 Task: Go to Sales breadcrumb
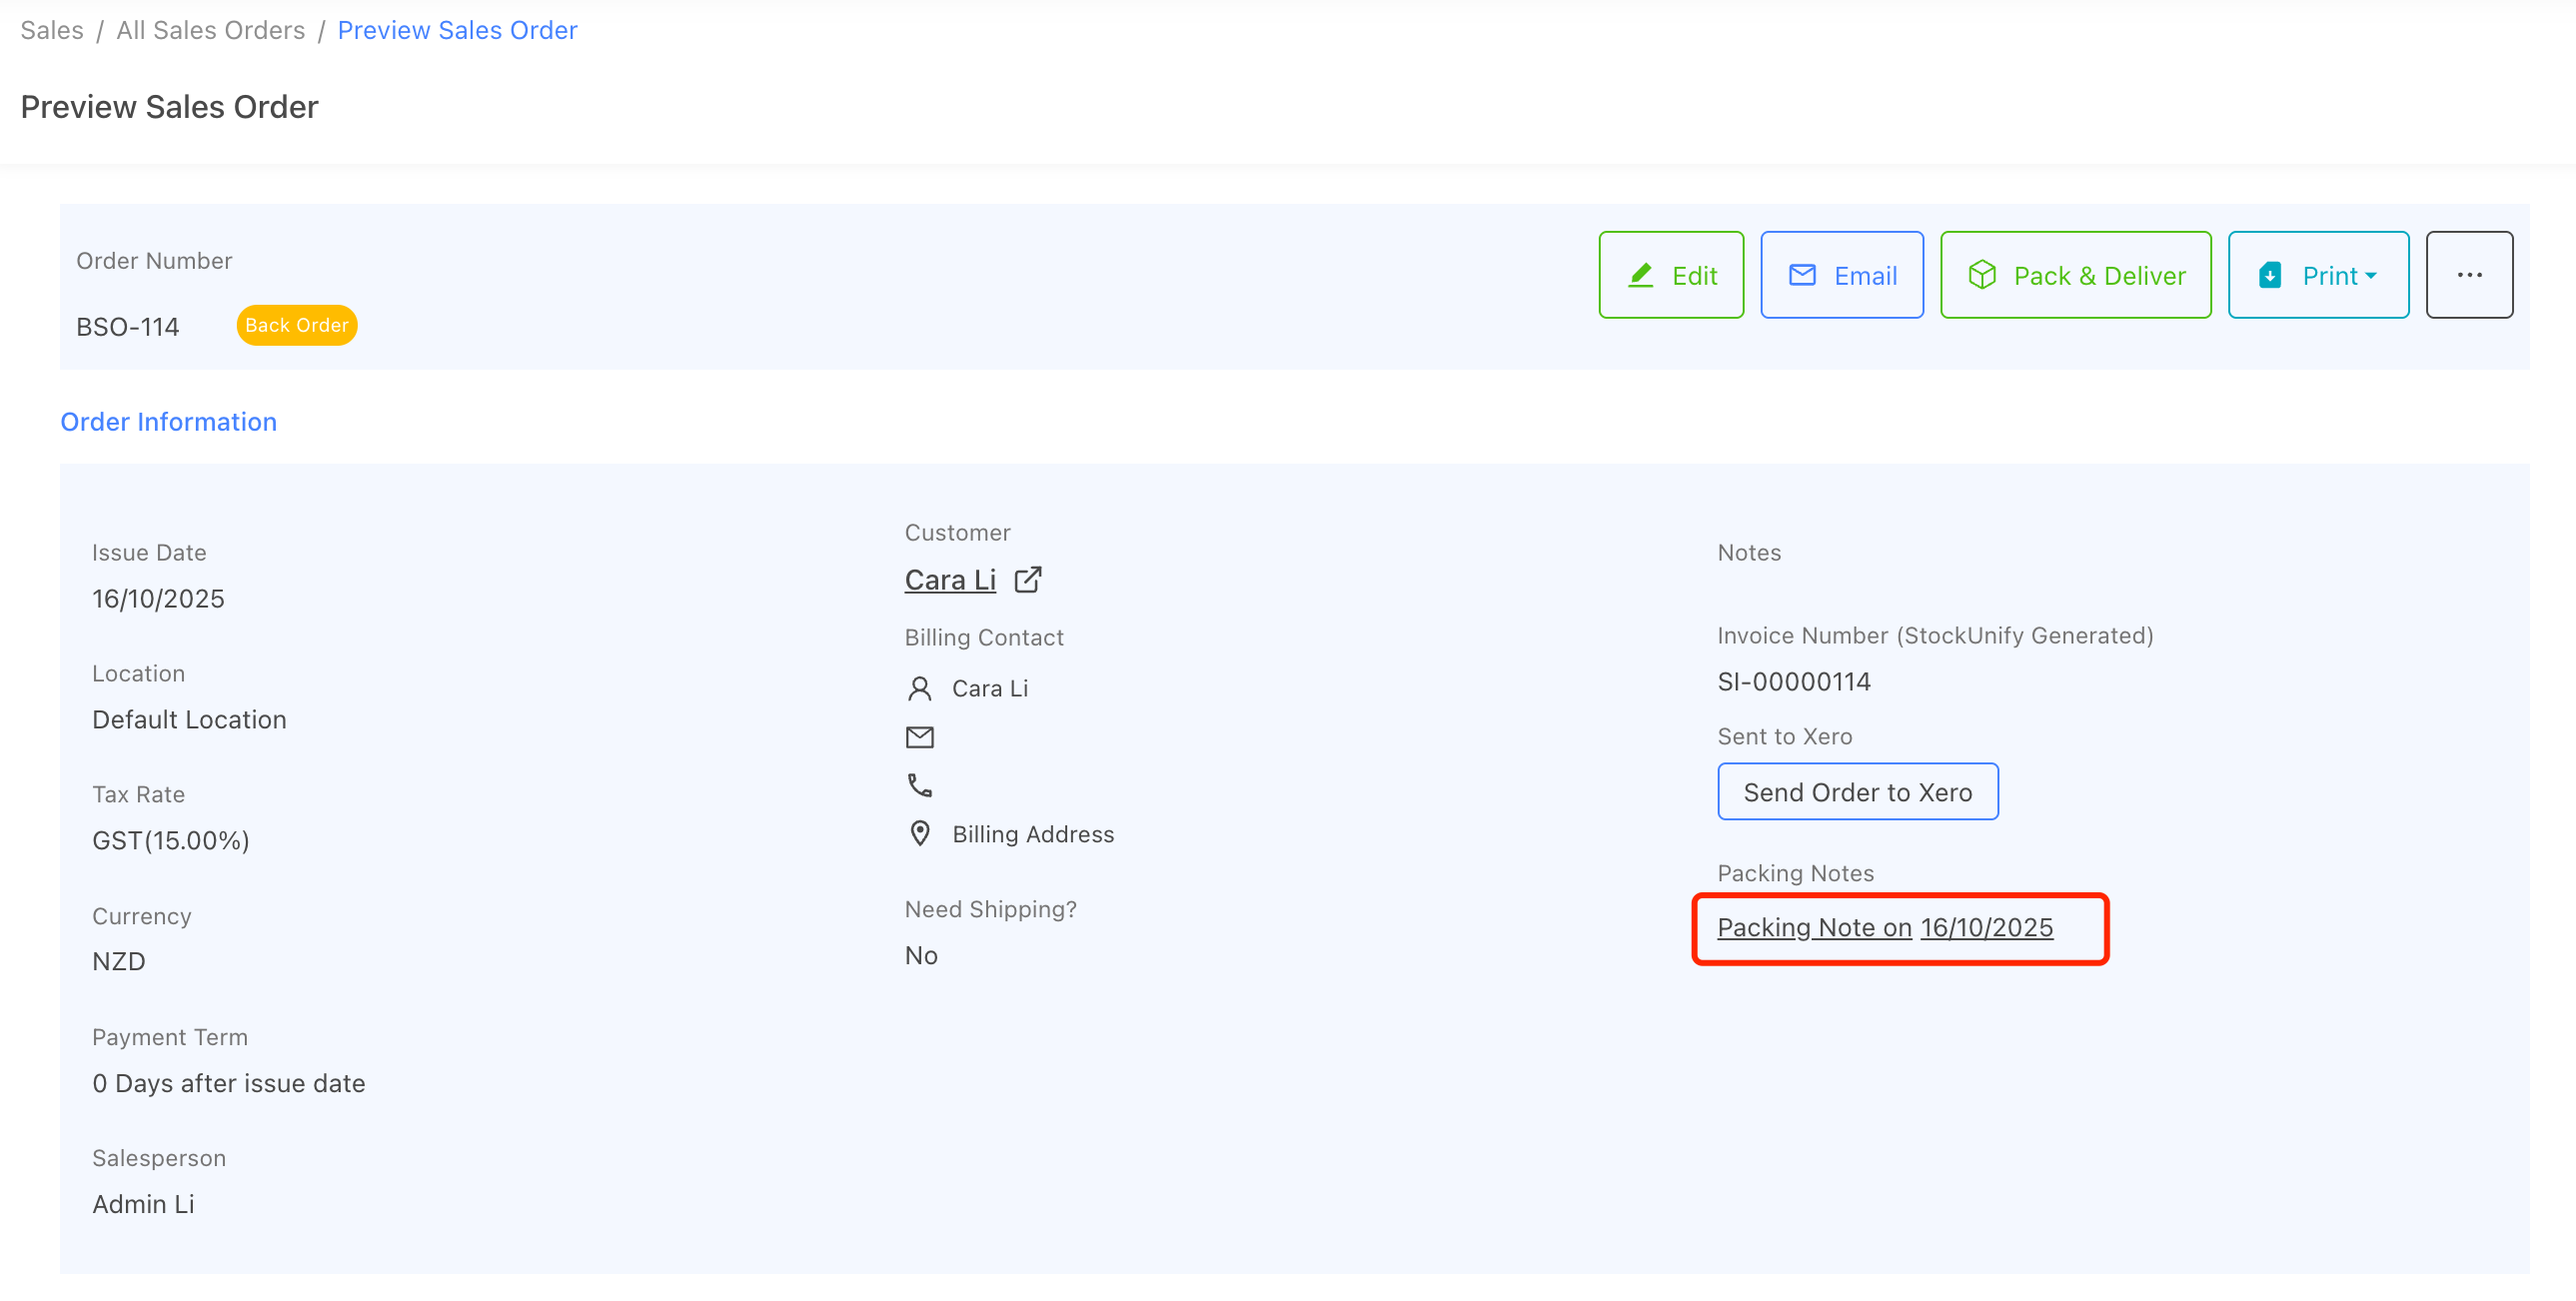click(52, 30)
